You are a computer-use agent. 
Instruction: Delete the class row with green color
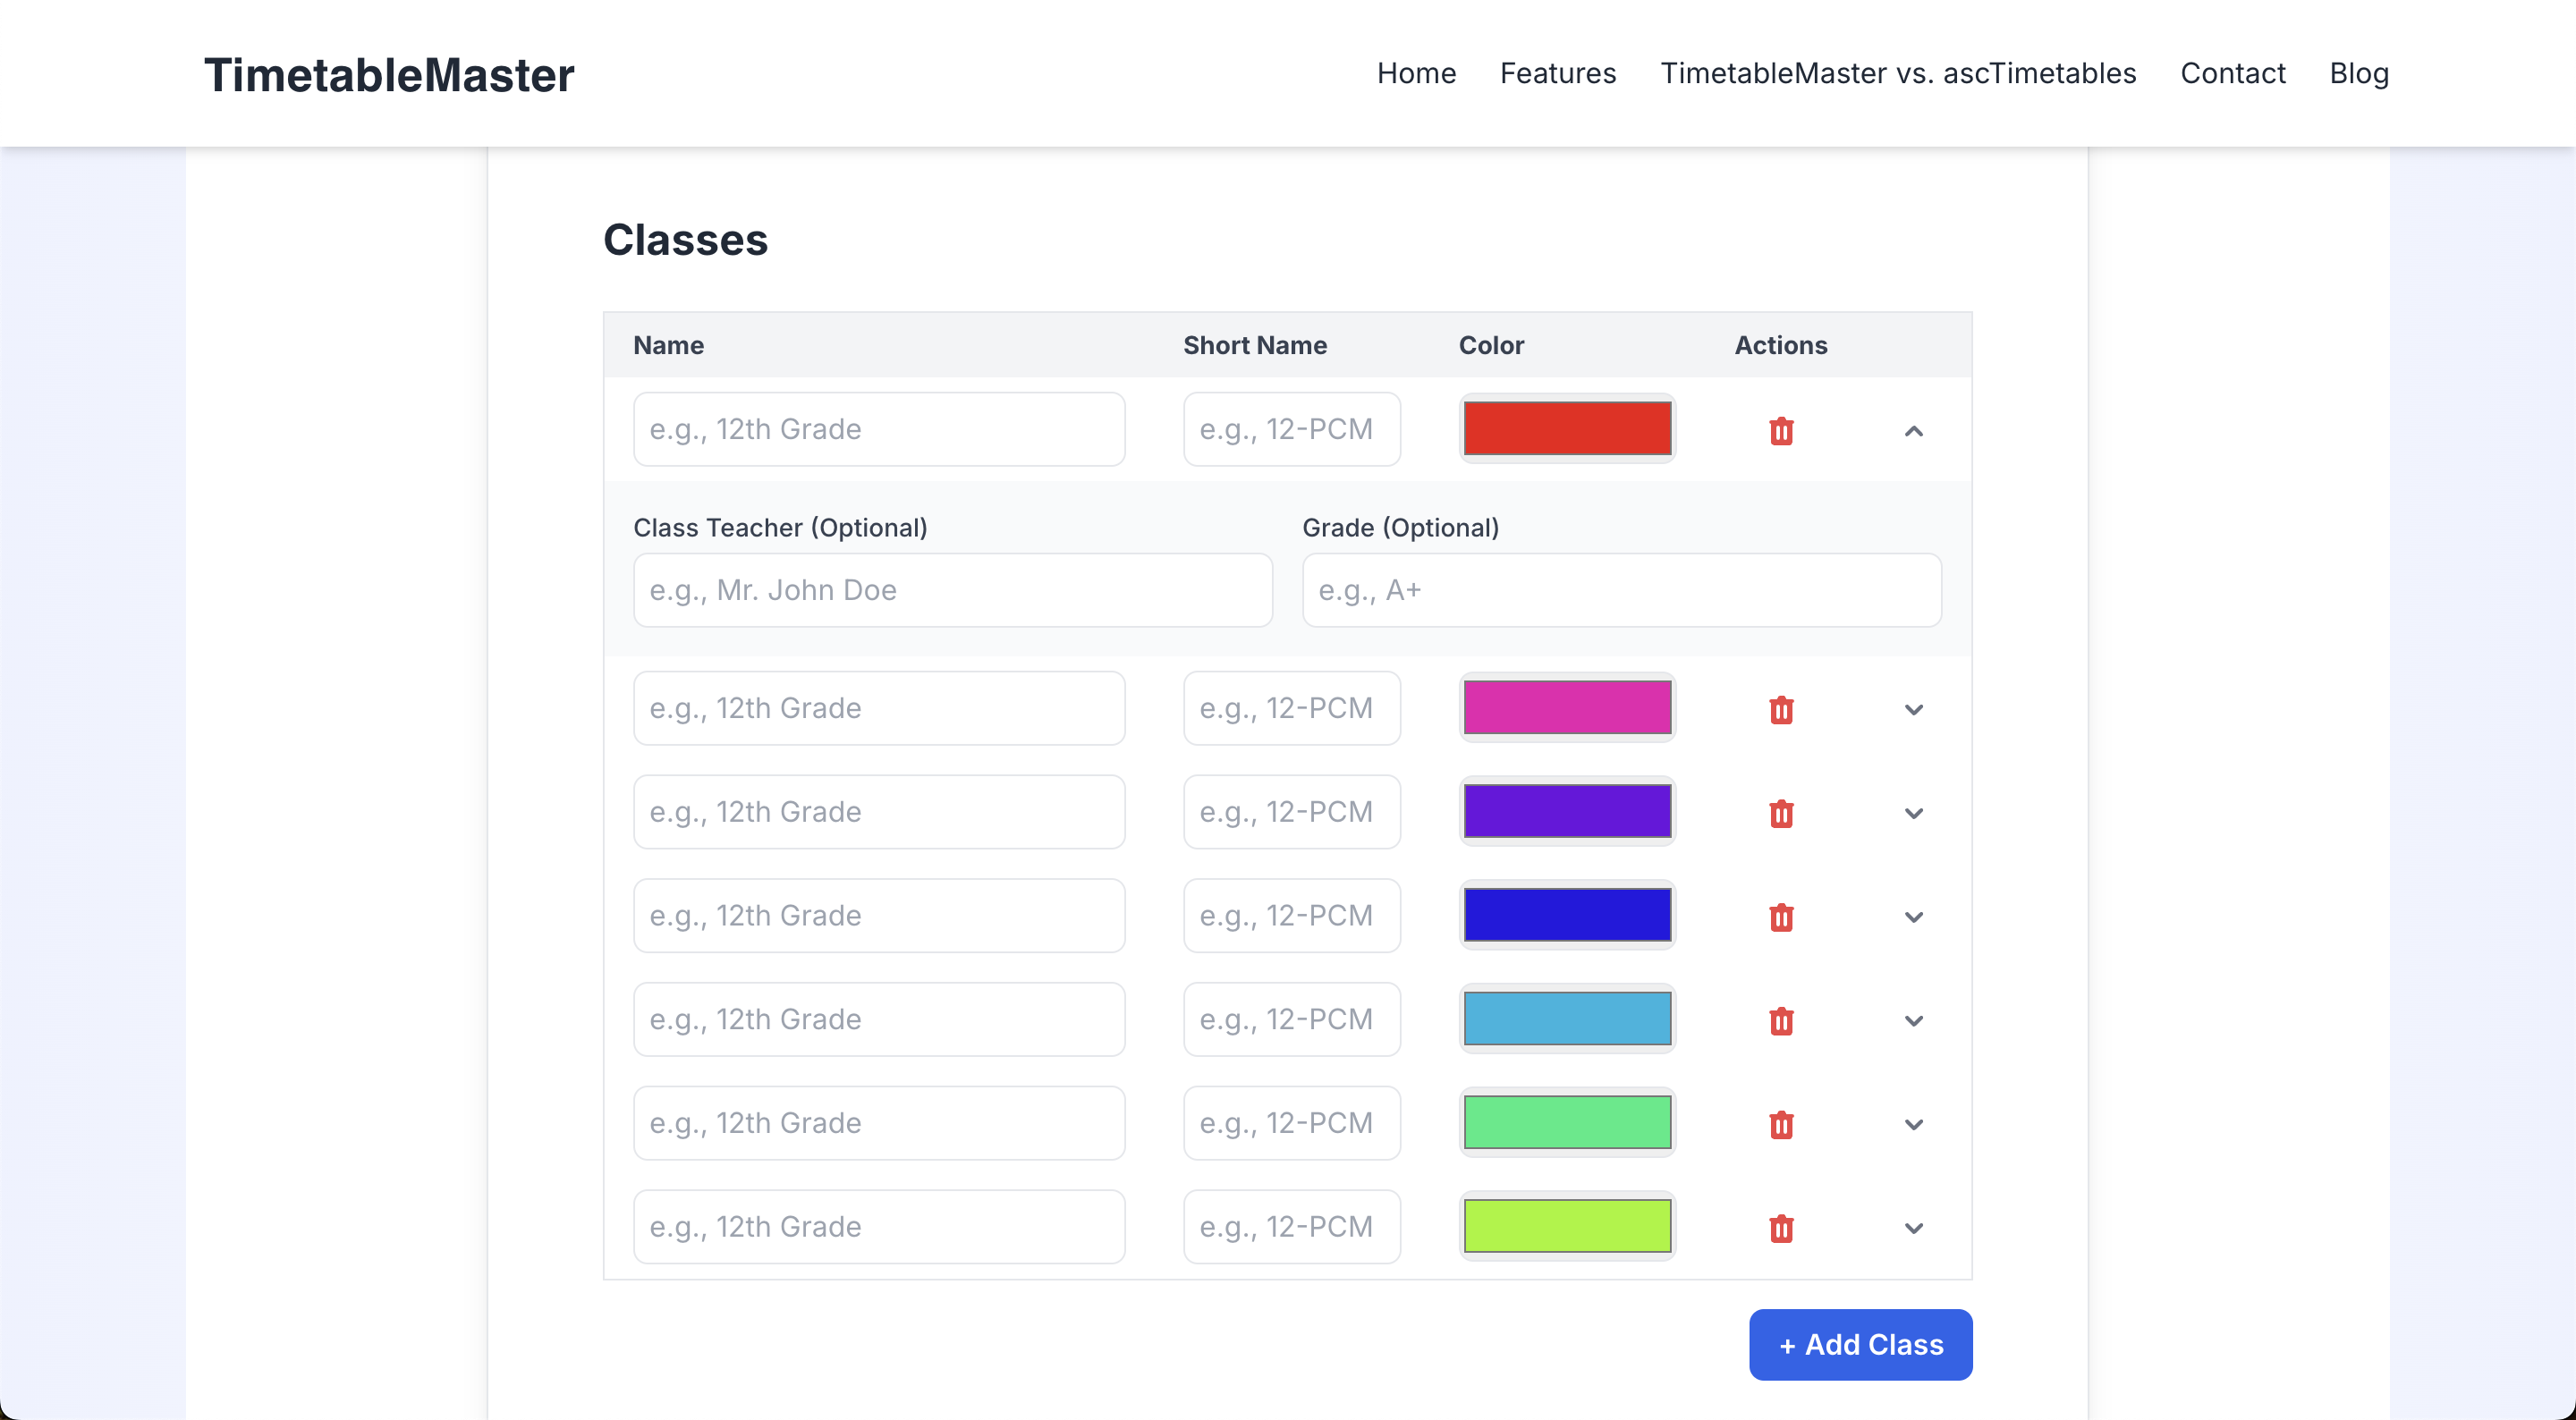[x=1781, y=1125]
